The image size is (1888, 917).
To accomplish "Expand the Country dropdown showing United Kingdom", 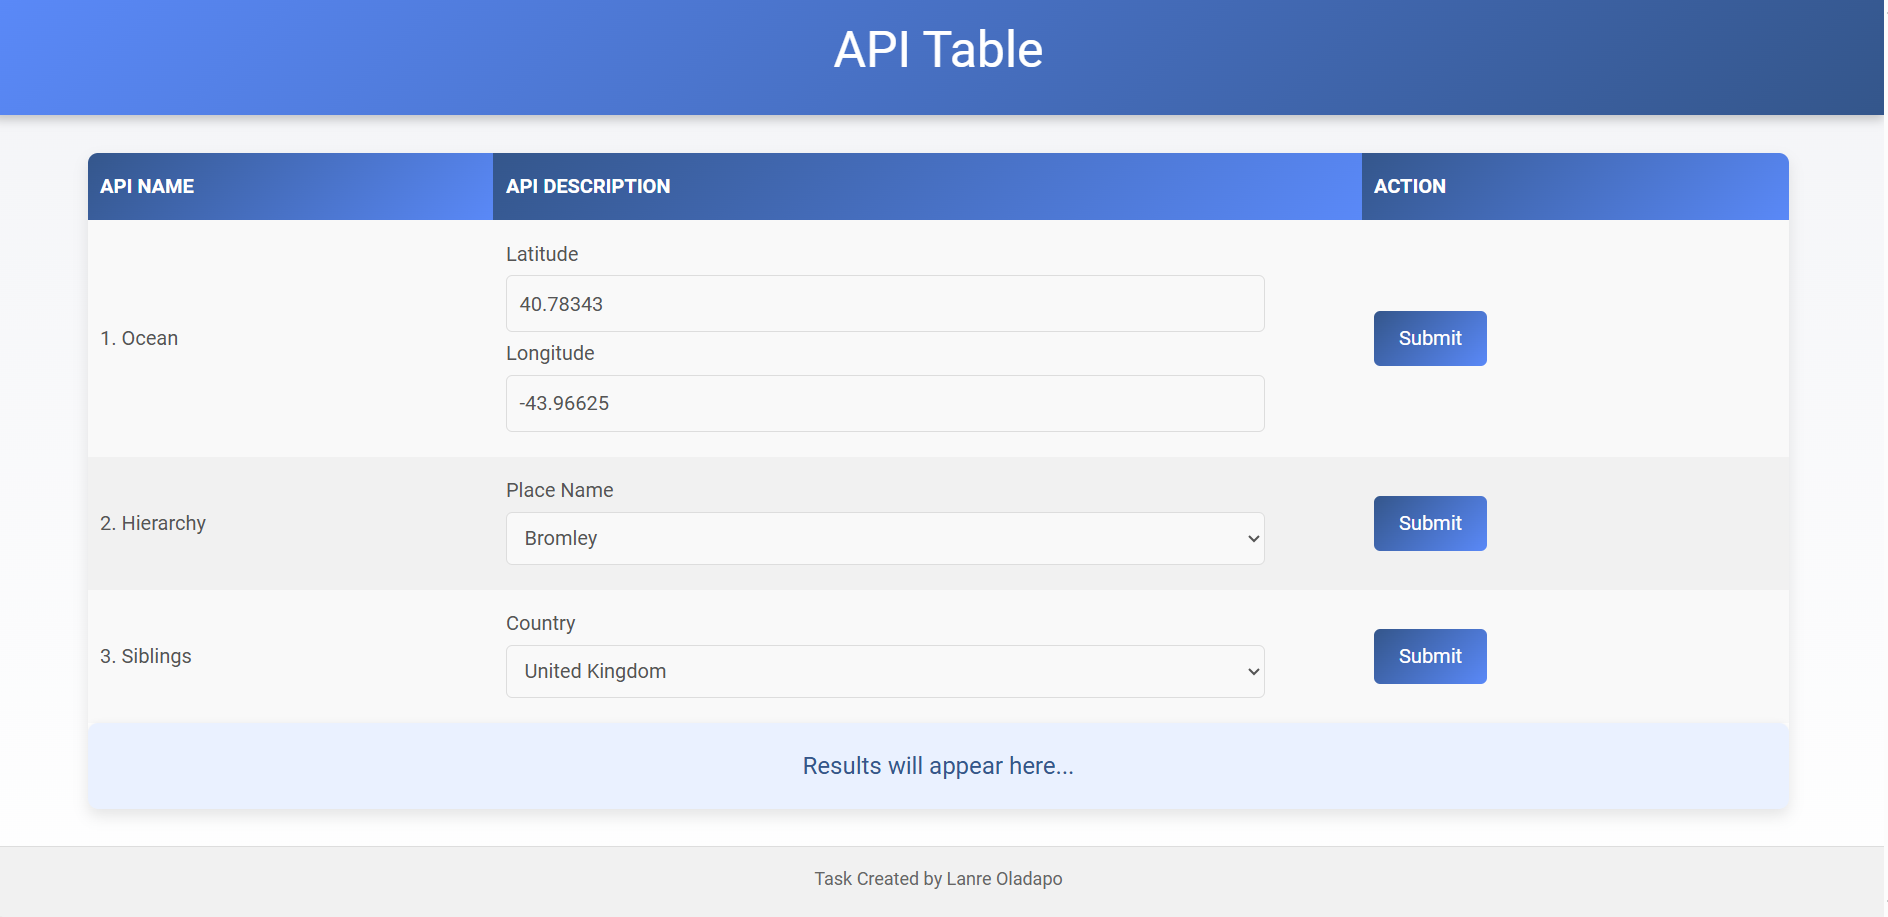I will pos(884,672).
